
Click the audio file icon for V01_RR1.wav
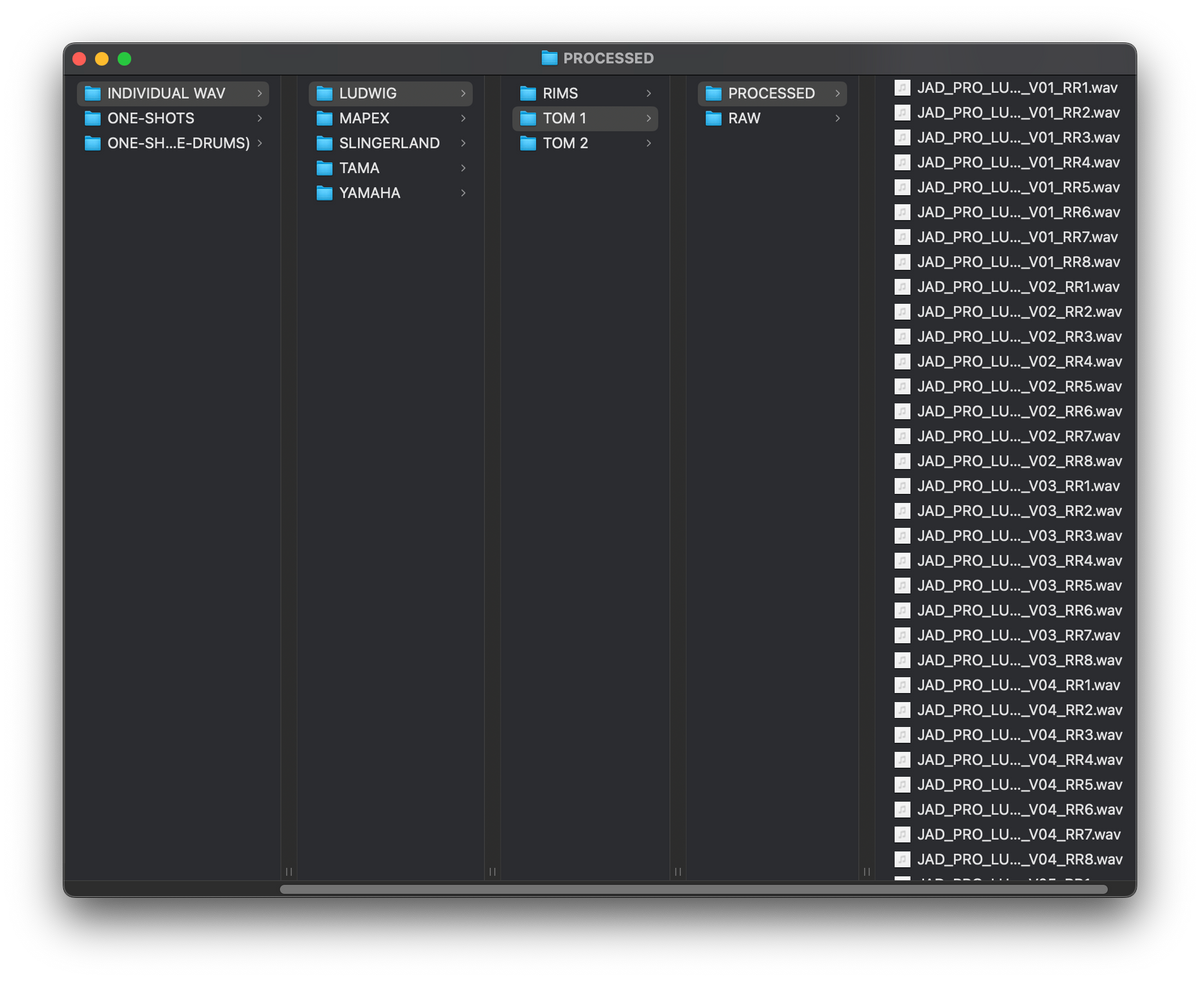(x=902, y=88)
